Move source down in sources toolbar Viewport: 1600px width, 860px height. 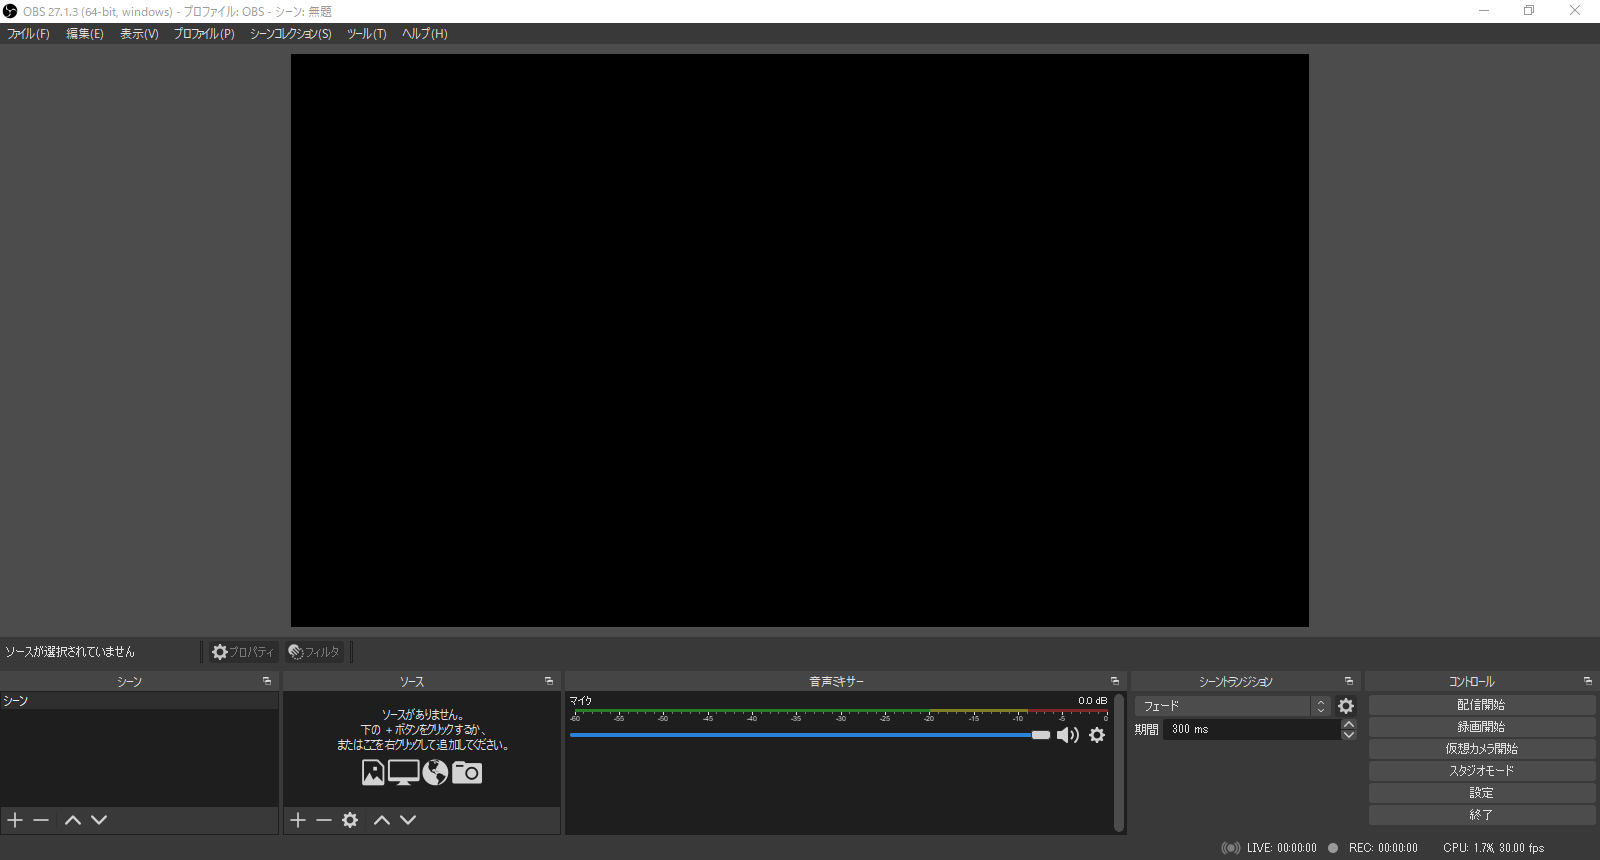(x=408, y=820)
